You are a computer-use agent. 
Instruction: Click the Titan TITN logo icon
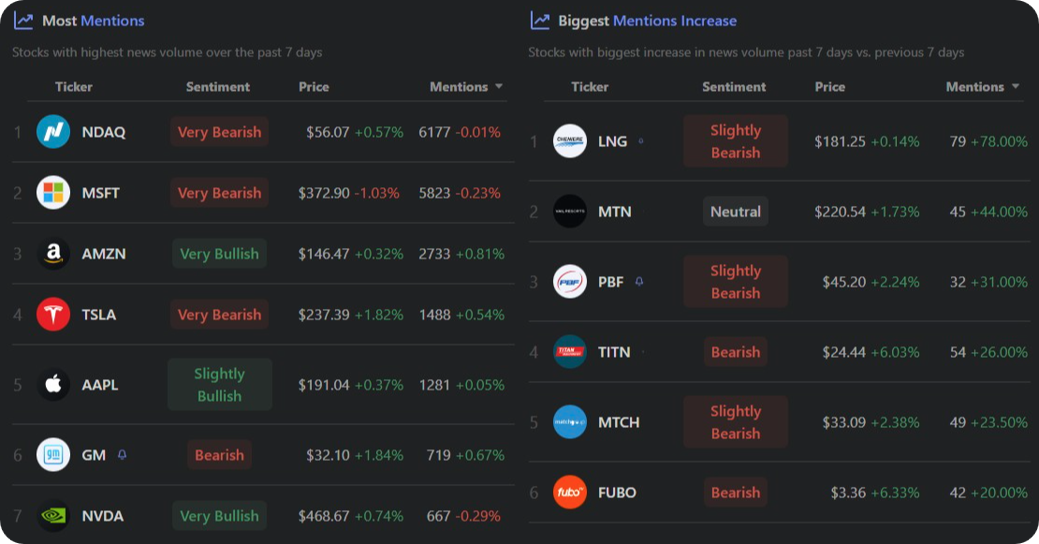click(x=569, y=352)
